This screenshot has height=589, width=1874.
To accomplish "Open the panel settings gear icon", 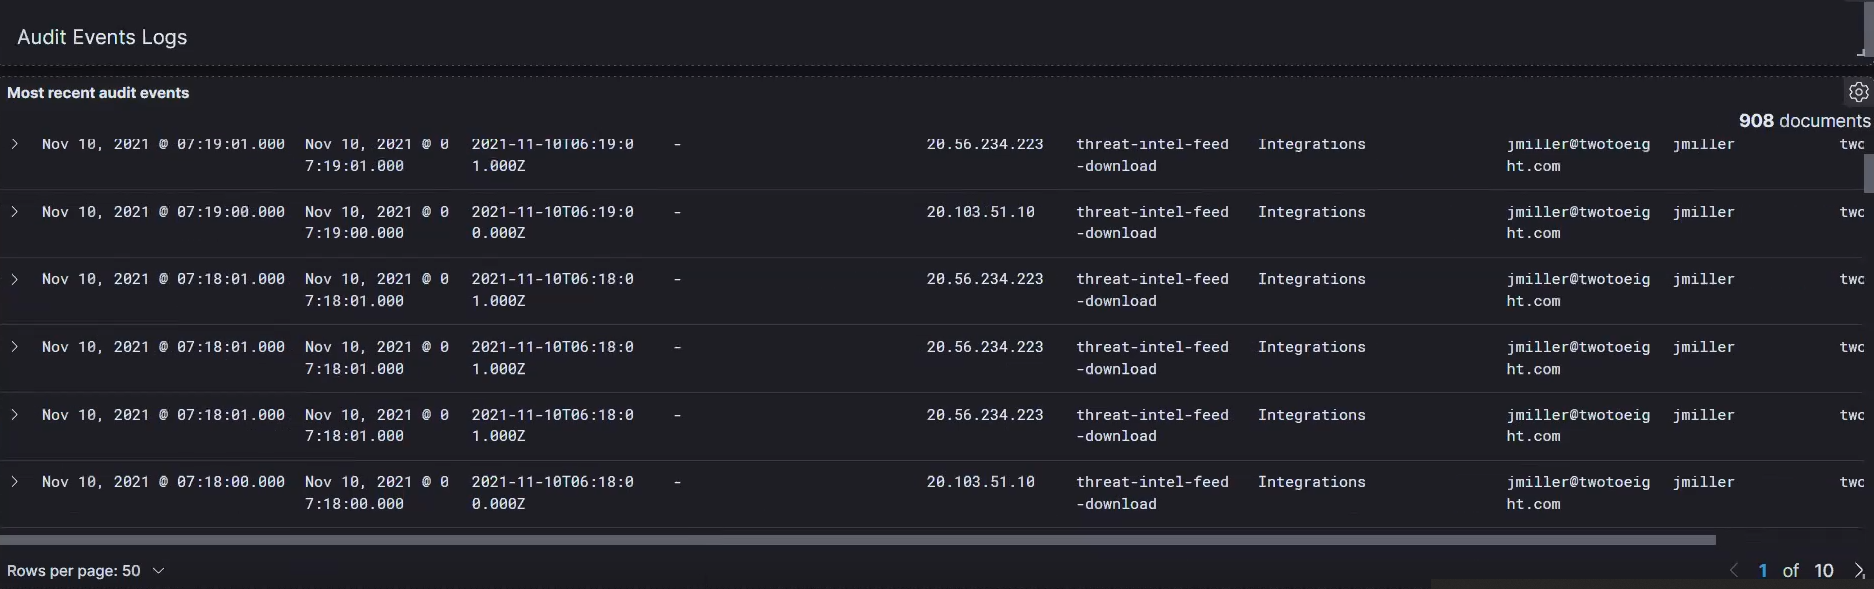I will pos(1859,91).
